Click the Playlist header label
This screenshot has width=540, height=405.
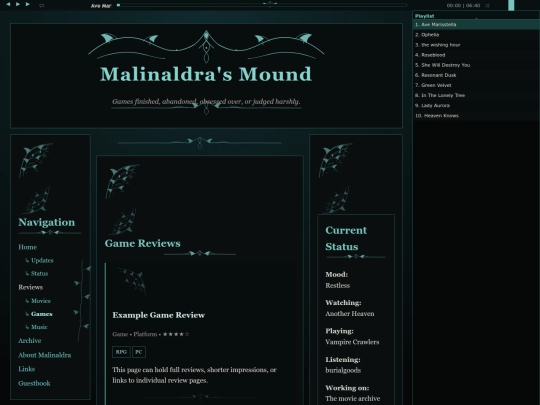[x=424, y=16]
